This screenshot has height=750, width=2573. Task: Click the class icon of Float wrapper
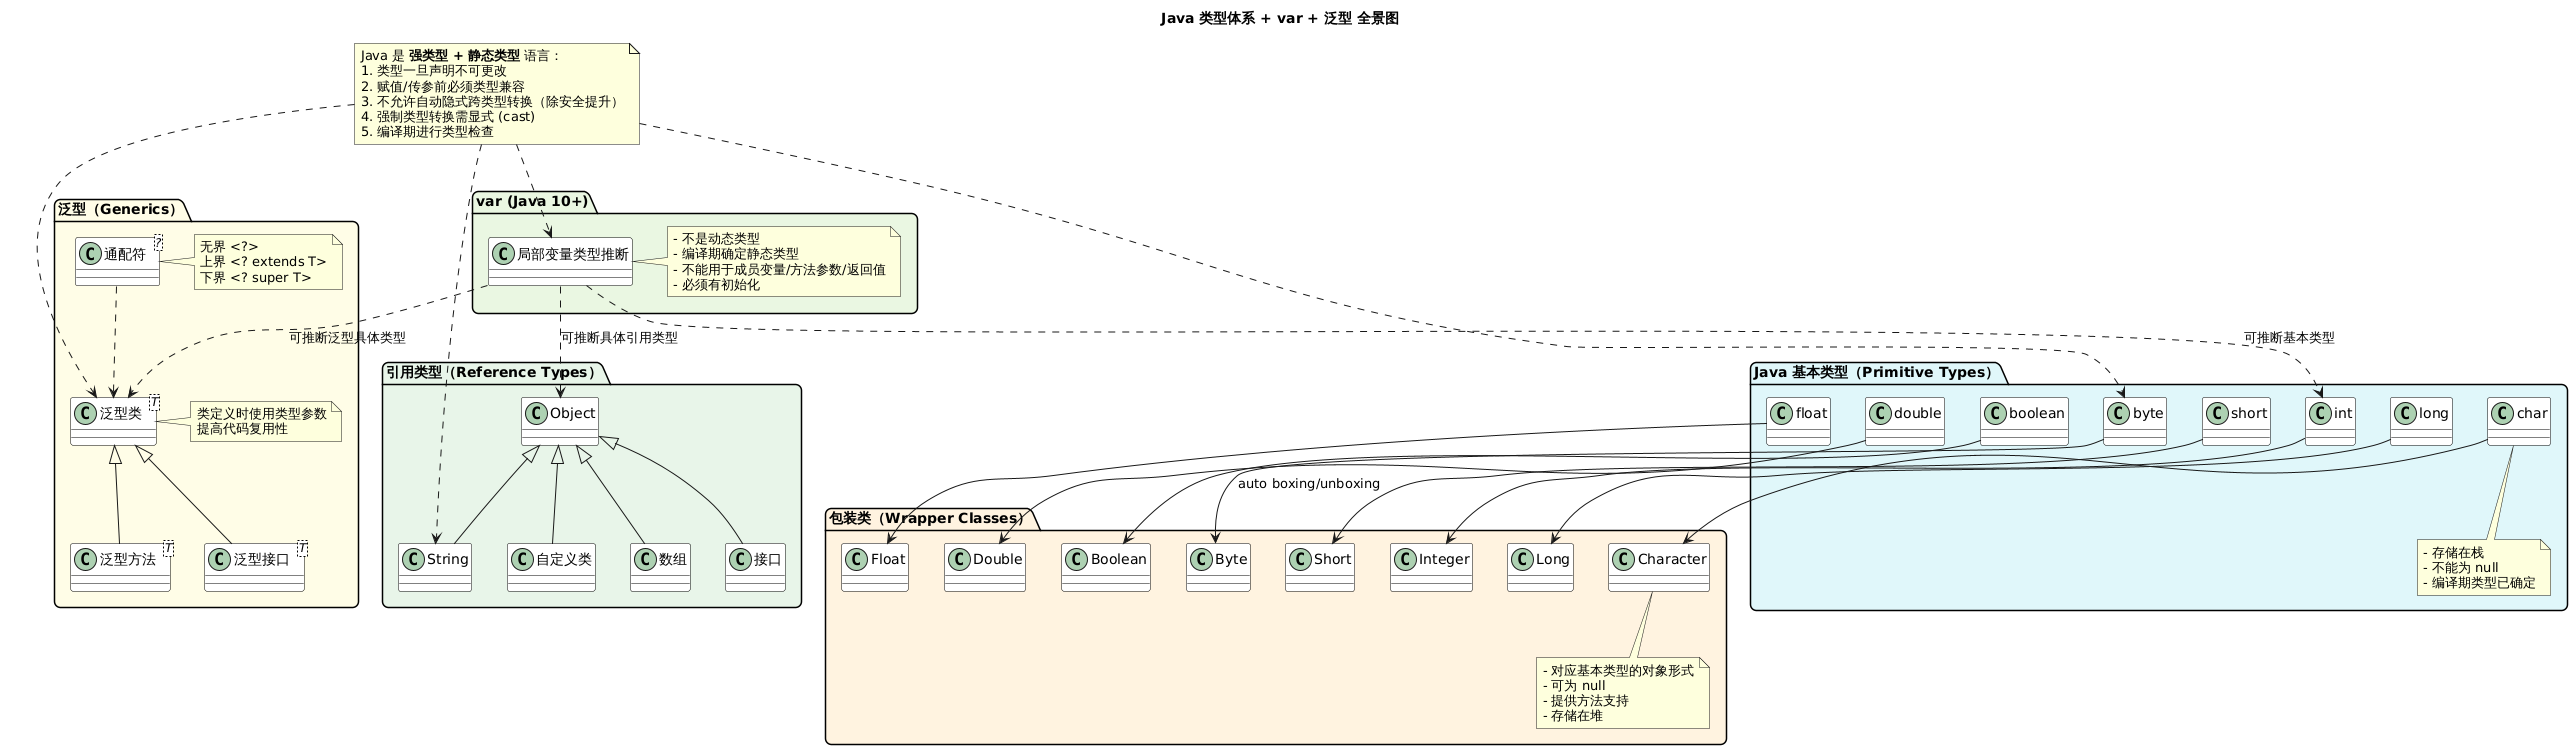[858, 559]
